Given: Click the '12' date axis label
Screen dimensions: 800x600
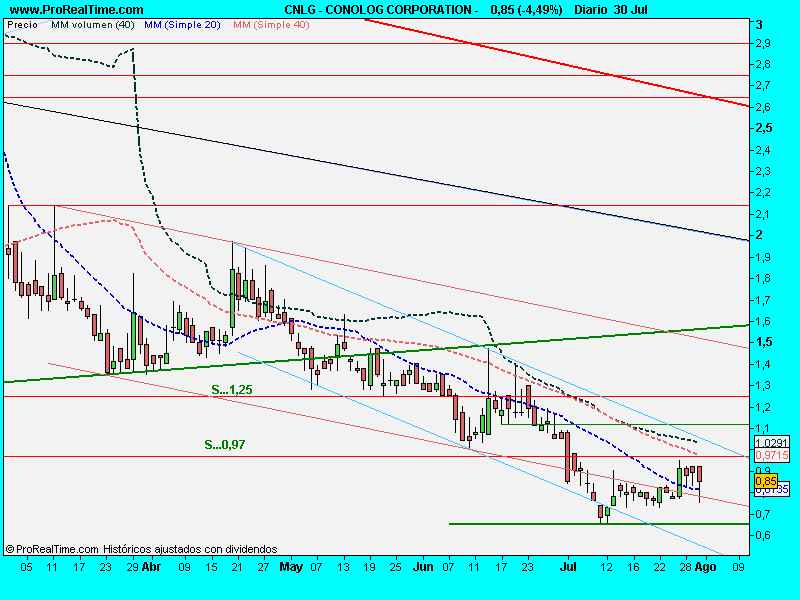Looking at the screenshot, I should pyautogui.click(x=606, y=567).
